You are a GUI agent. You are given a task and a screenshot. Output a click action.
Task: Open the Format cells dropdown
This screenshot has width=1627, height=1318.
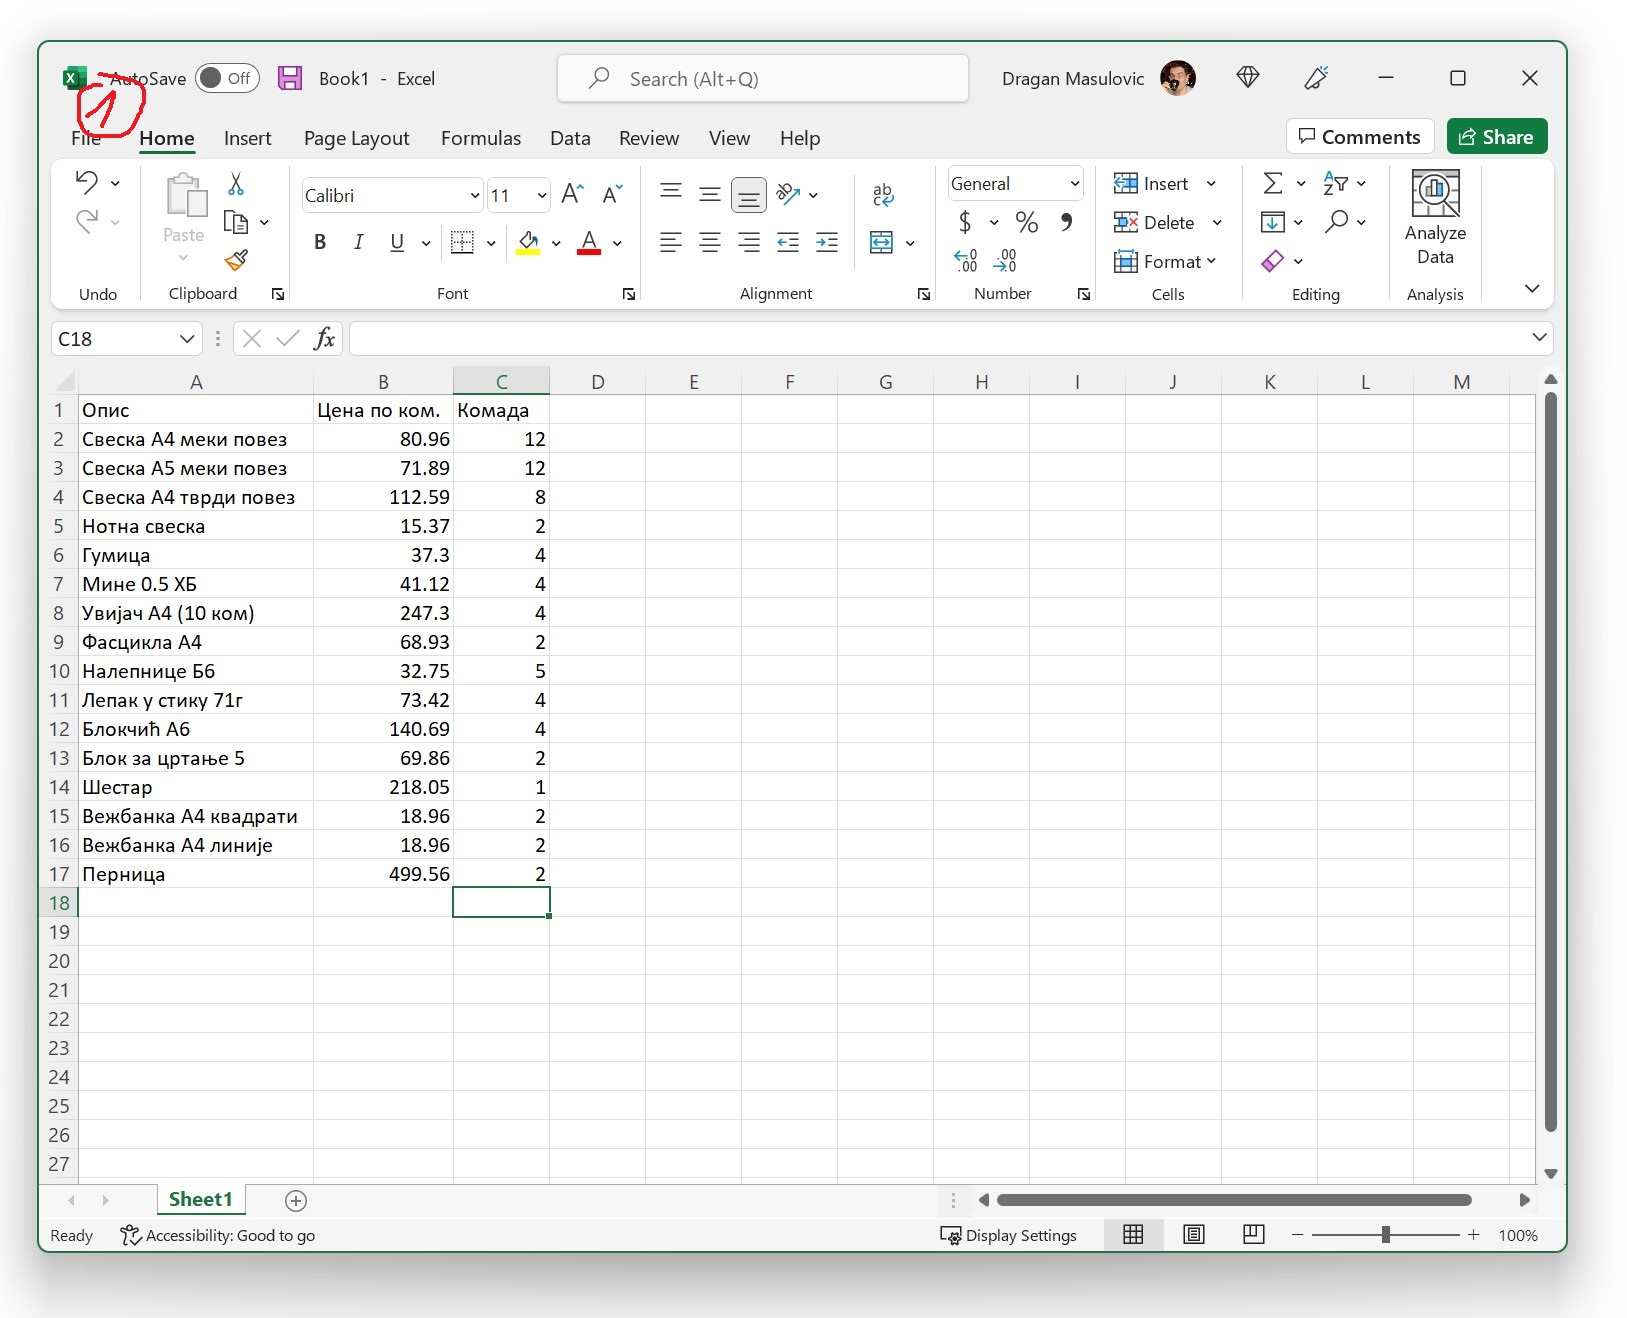1166,261
